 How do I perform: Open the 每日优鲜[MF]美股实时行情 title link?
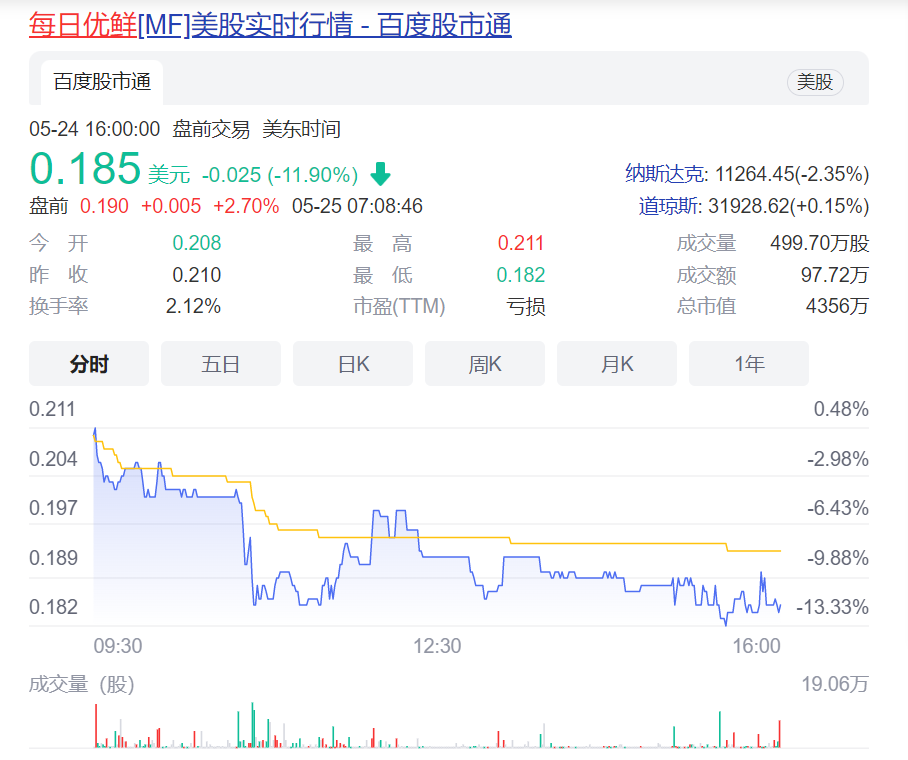pyautogui.click(x=270, y=25)
